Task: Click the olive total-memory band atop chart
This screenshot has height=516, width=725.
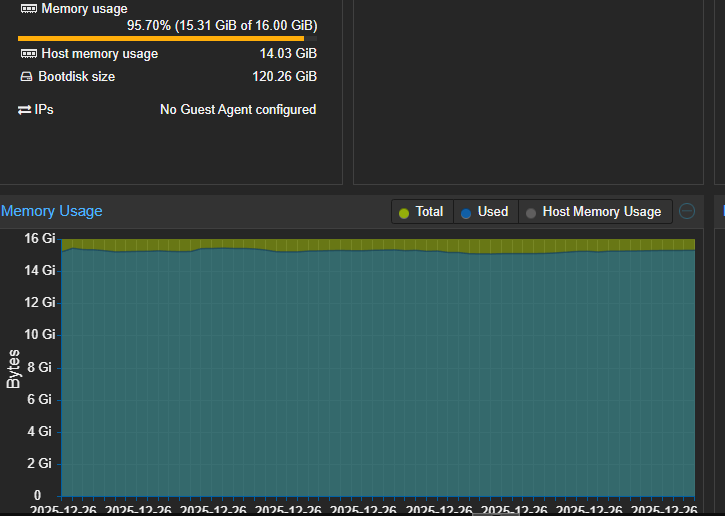Action: pos(378,243)
